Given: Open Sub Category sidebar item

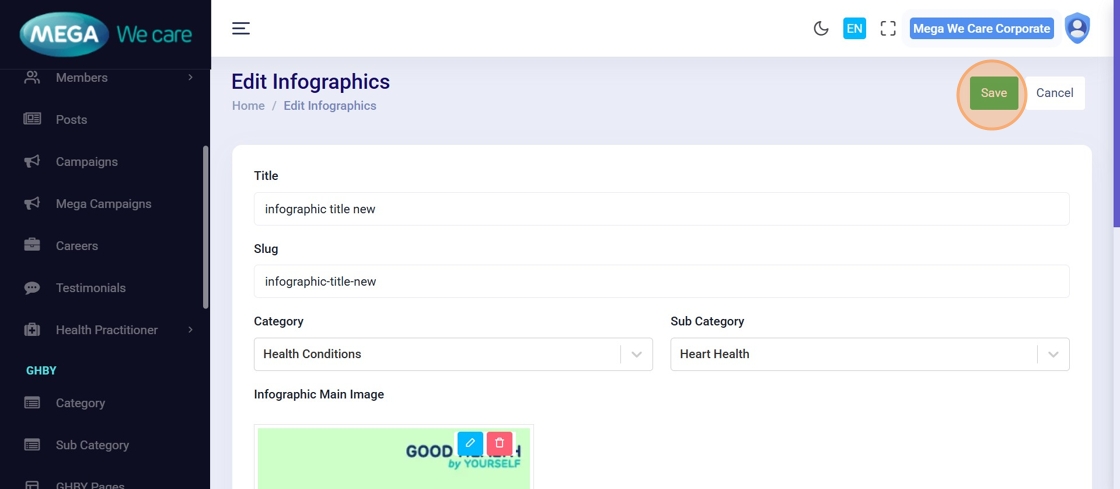Looking at the screenshot, I should pos(92,445).
